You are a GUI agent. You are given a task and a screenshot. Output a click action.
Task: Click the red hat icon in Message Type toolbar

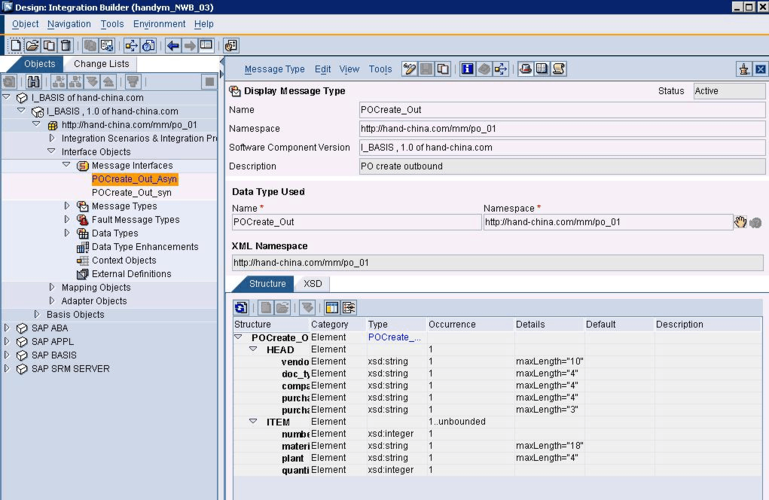pyautogui.click(x=525, y=69)
